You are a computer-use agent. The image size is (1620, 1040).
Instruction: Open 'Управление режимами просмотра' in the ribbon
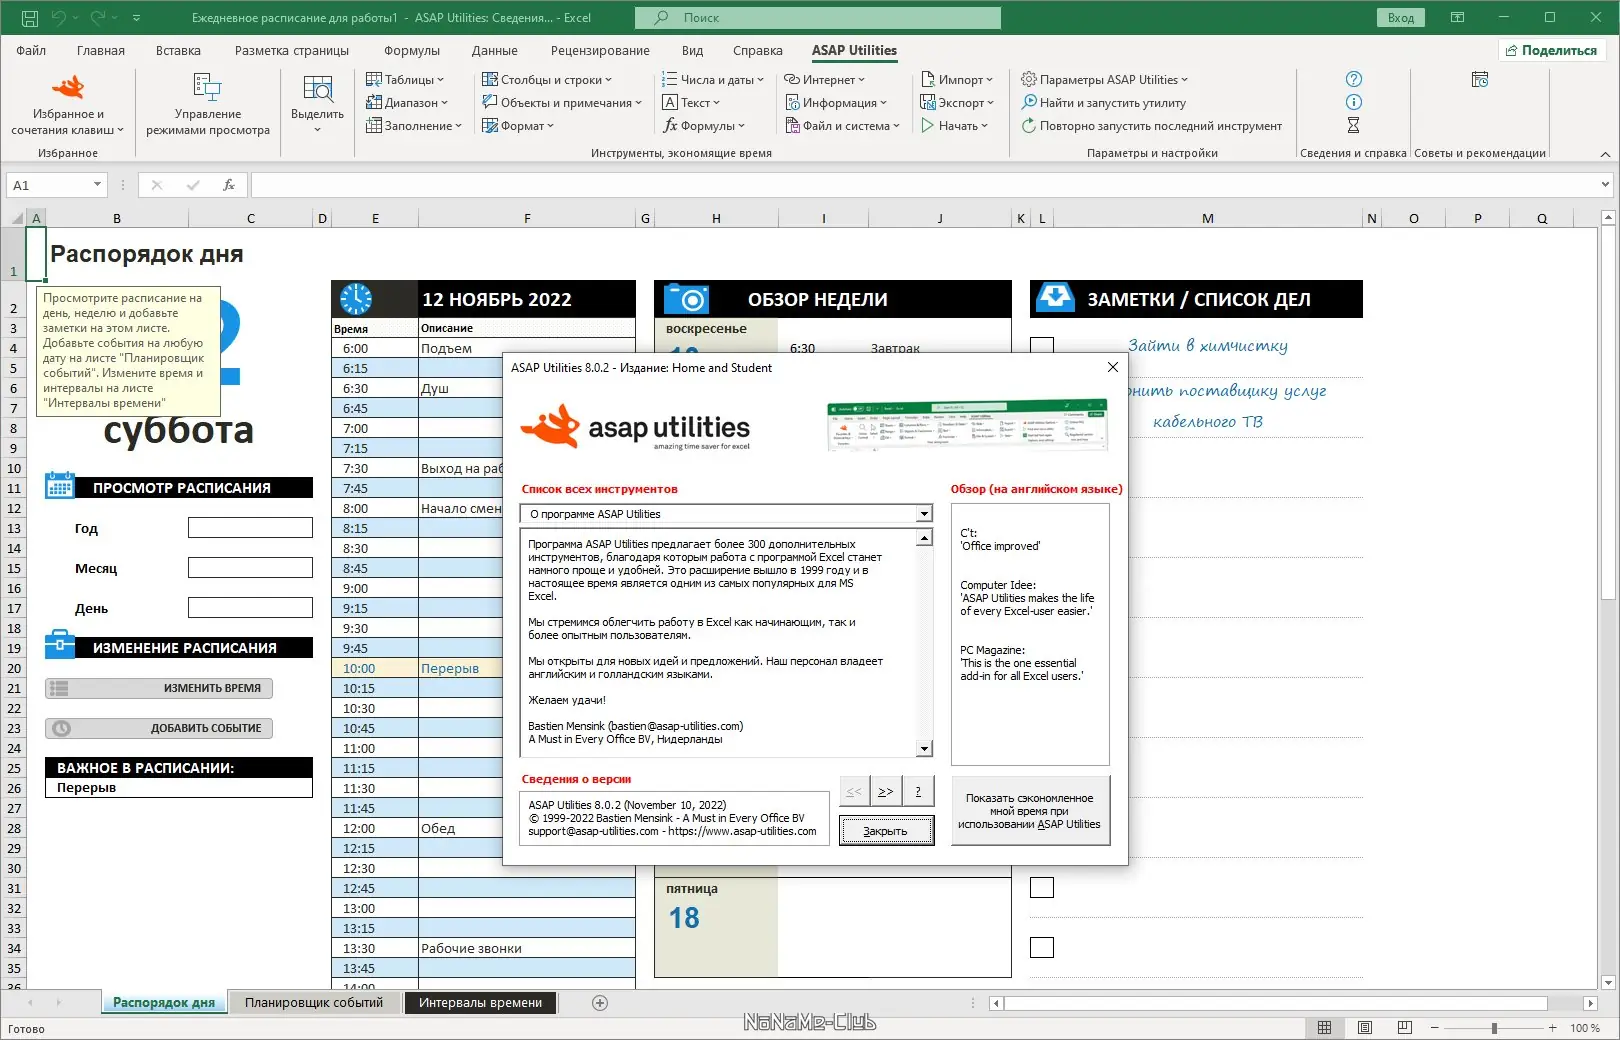tap(208, 105)
